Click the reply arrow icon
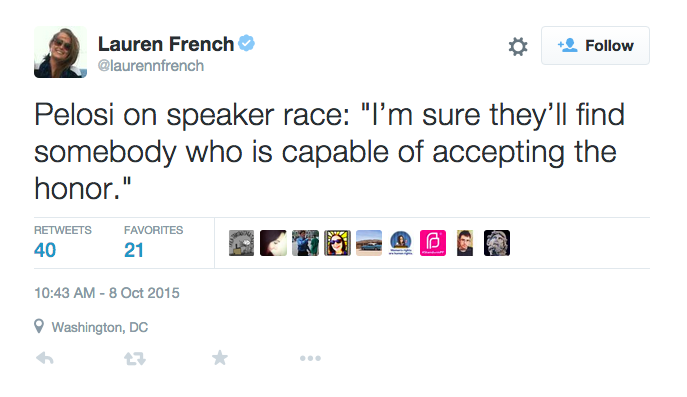Screen dimensions: 687x397 click(x=45, y=358)
